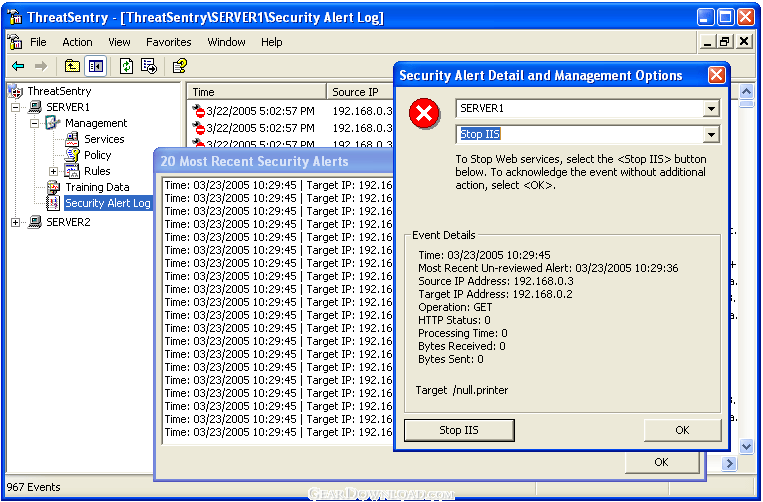Screen dimensions: 763x502
Task: Open the Favorites menu
Action: pos(168,42)
